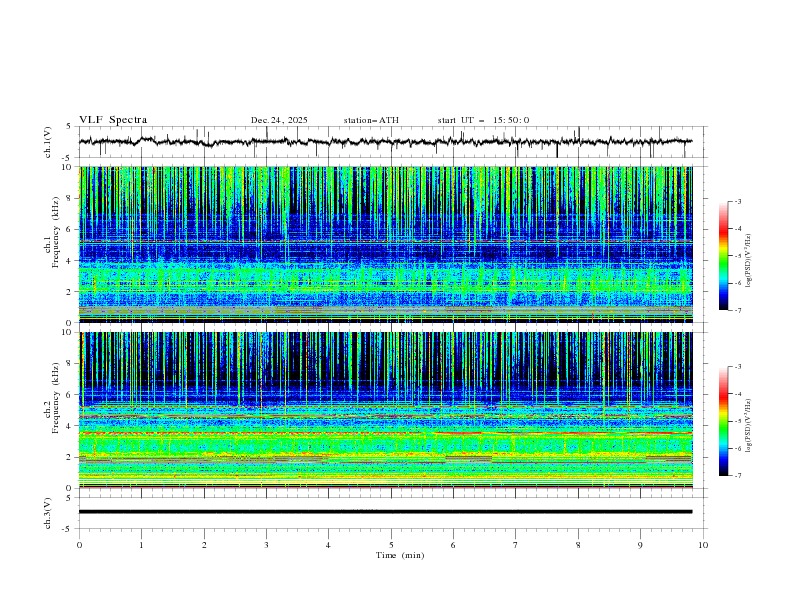Click the 1 minute tick label on time axis
The width and height of the screenshot is (792, 612).
141,545
